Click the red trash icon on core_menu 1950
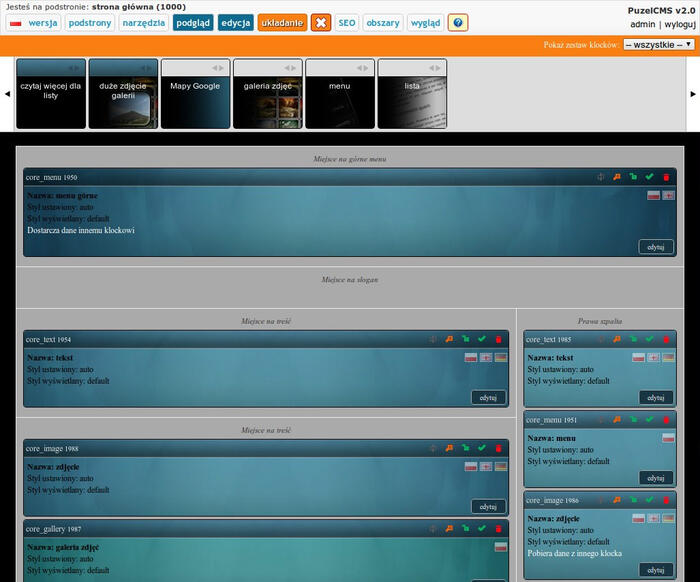Viewport: 700px width, 582px height. (x=666, y=177)
